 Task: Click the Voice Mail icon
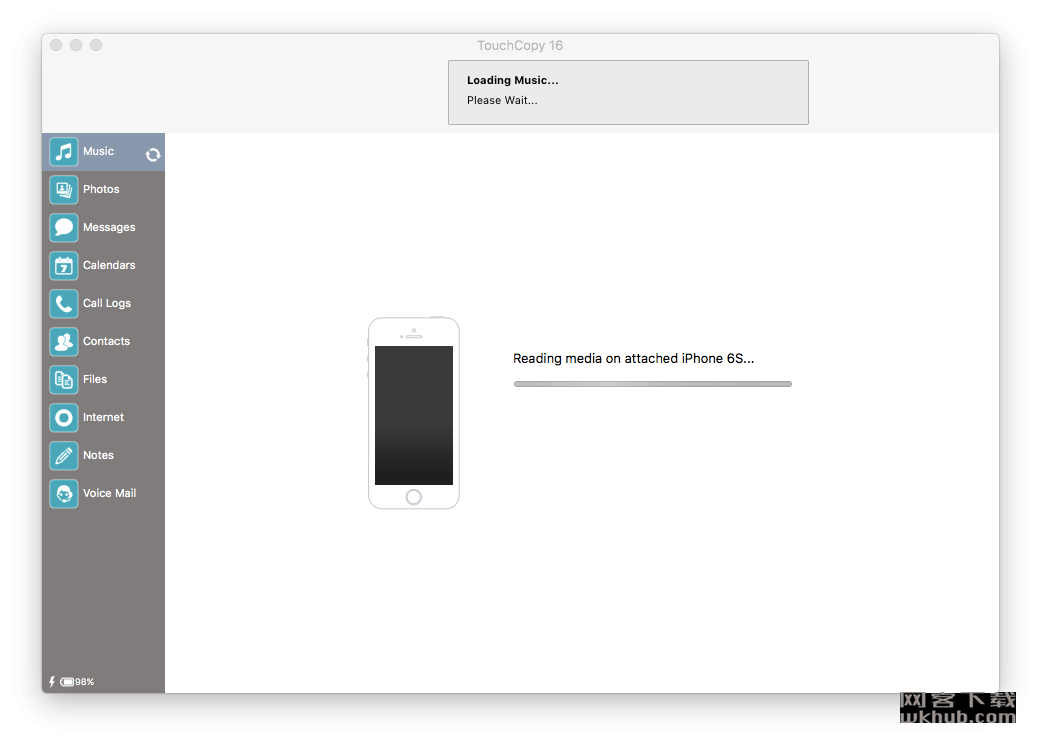click(64, 493)
